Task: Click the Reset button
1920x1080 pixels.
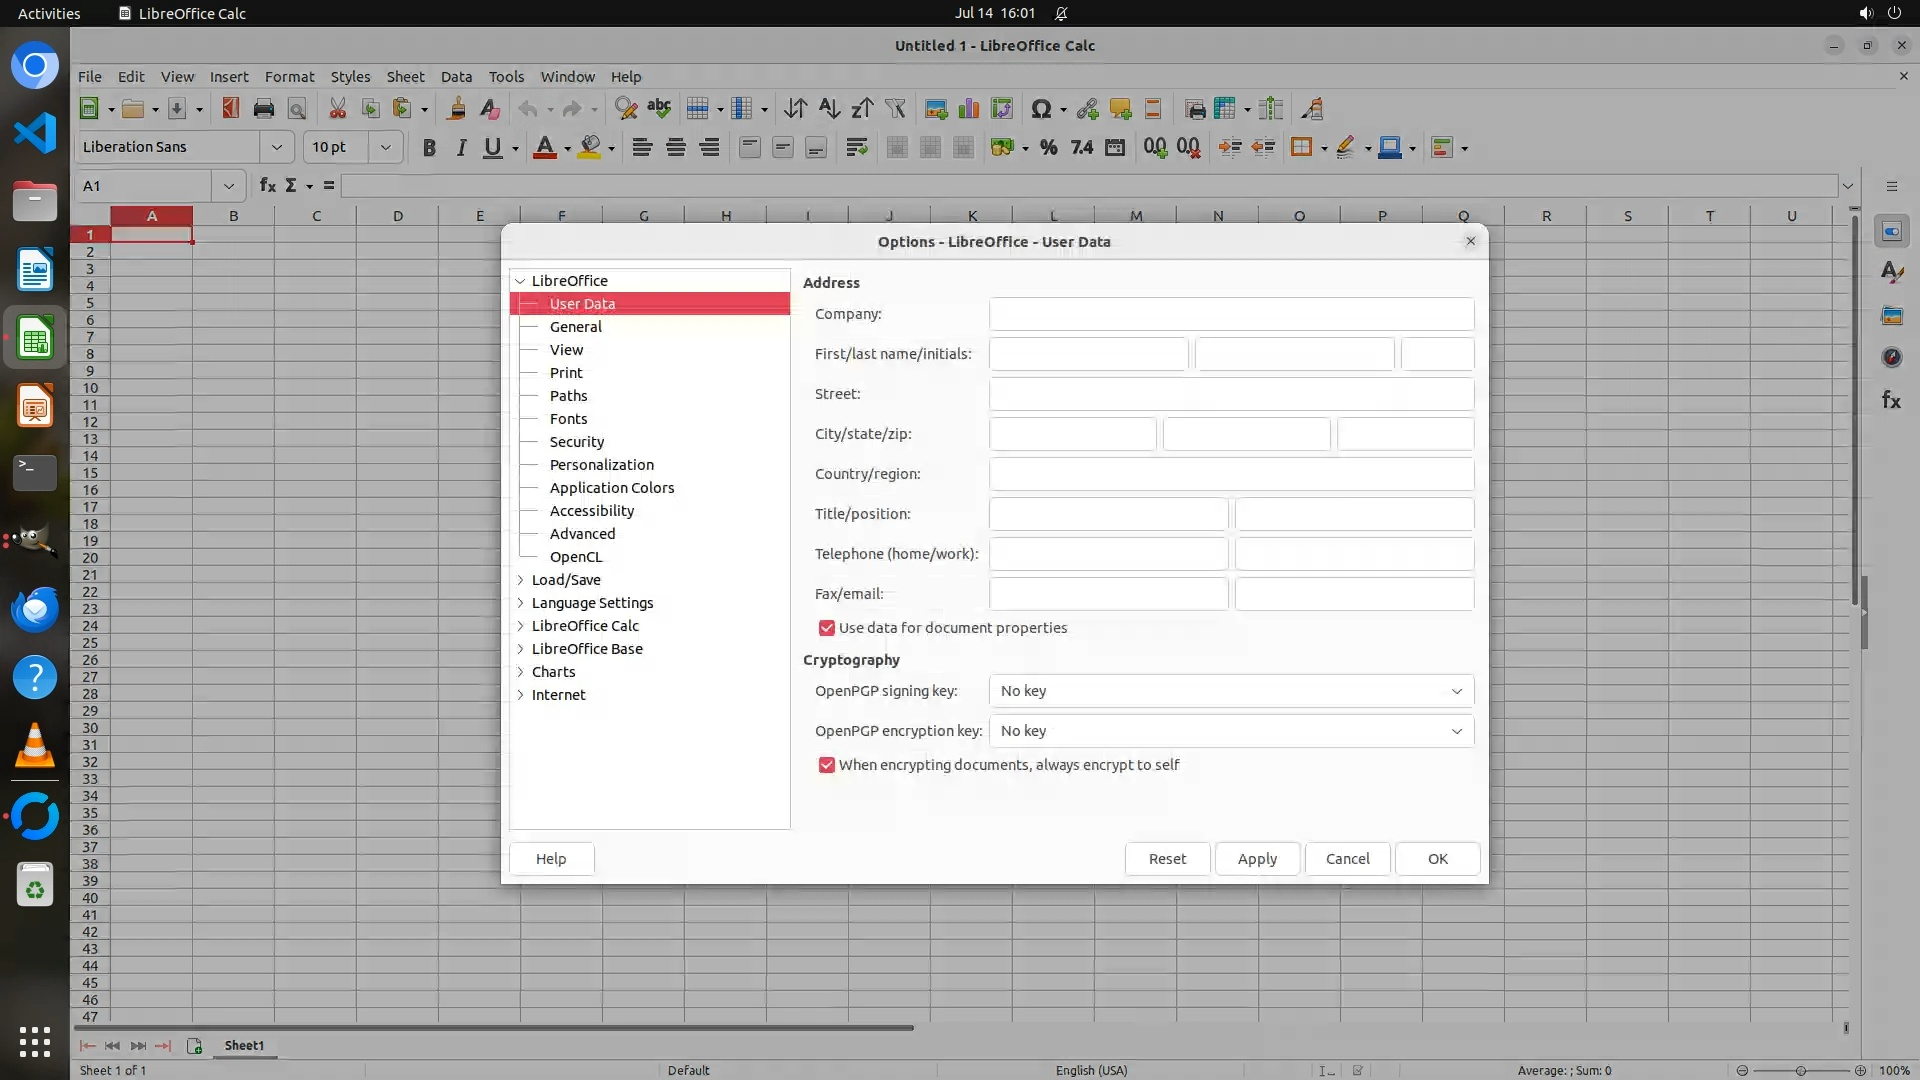Action: 1167,859
